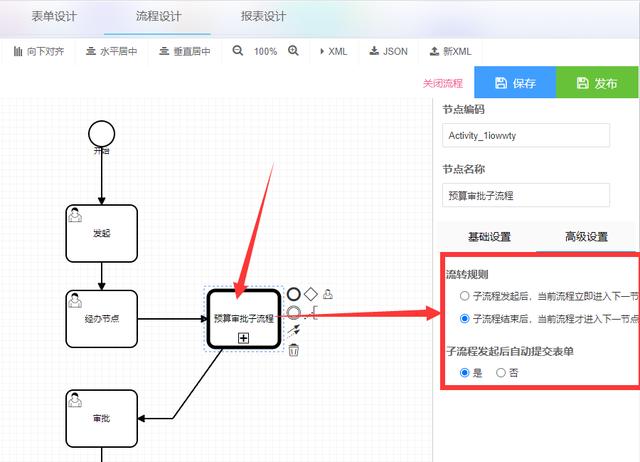Edit the 节点名称 field
This screenshot has height=462, width=640.
526,195
